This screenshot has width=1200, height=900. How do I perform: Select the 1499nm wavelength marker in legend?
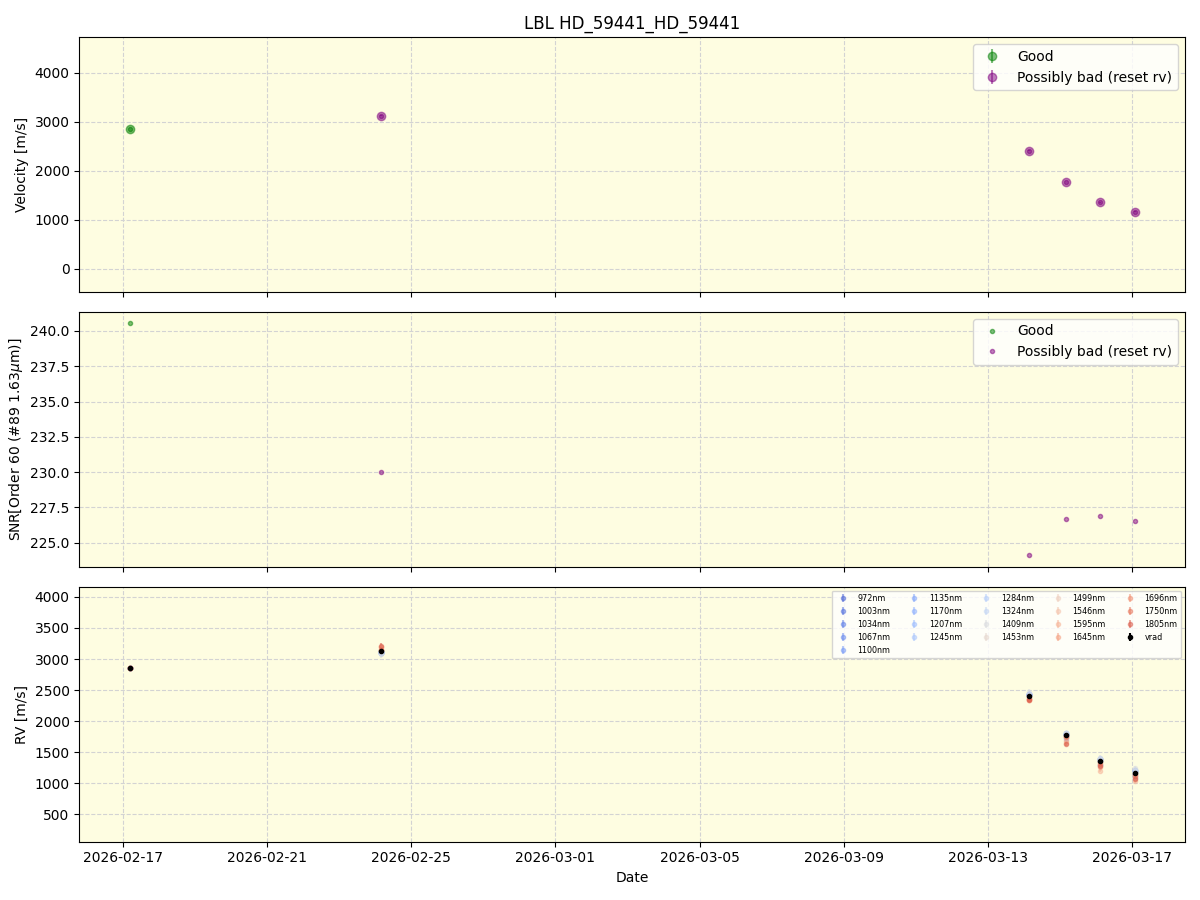1057,598
